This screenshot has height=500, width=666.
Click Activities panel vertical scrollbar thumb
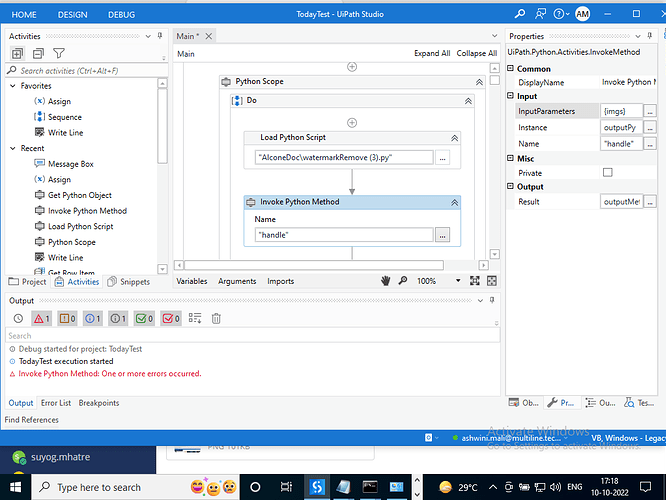[x=162, y=126]
